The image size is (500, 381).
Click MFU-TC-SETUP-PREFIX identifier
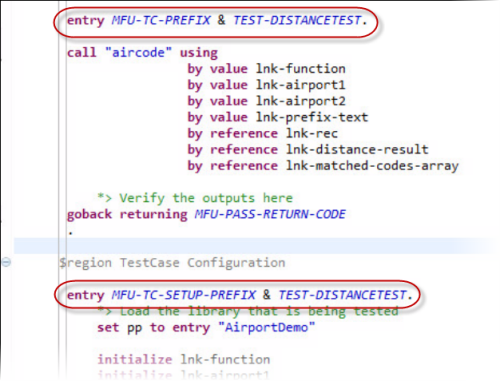pos(184,295)
